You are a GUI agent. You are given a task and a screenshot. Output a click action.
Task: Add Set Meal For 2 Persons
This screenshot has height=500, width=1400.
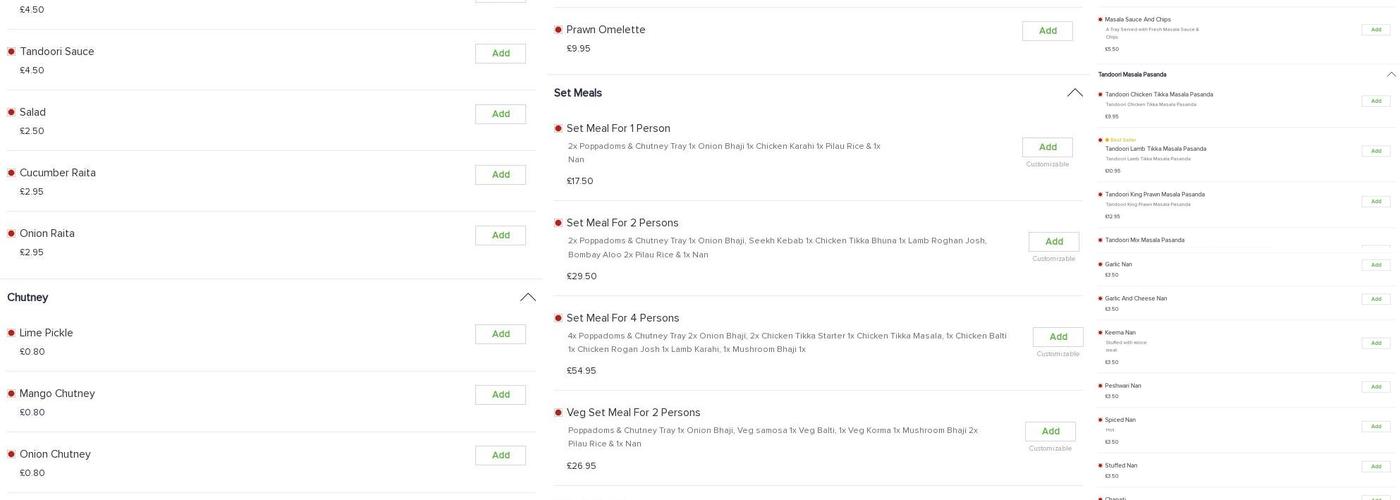[x=1053, y=242]
